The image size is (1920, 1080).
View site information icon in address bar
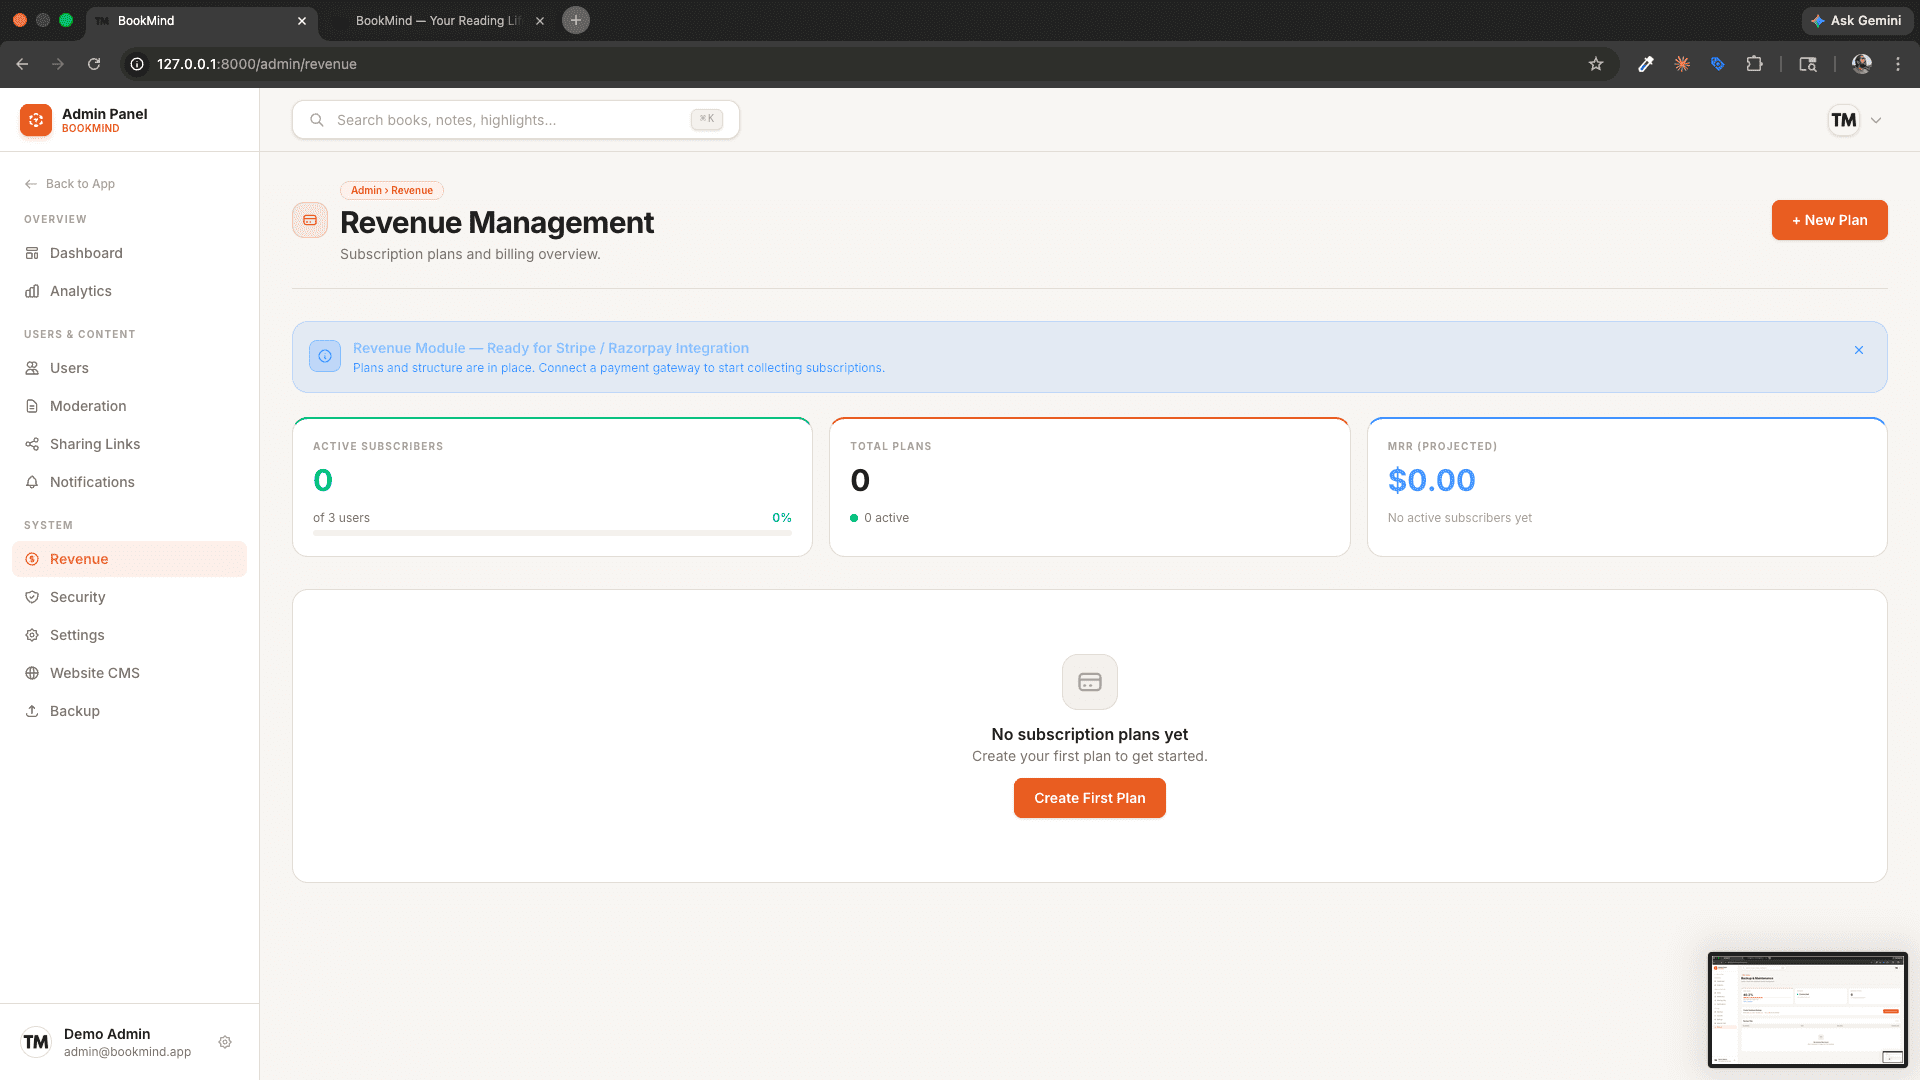(138, 64)
